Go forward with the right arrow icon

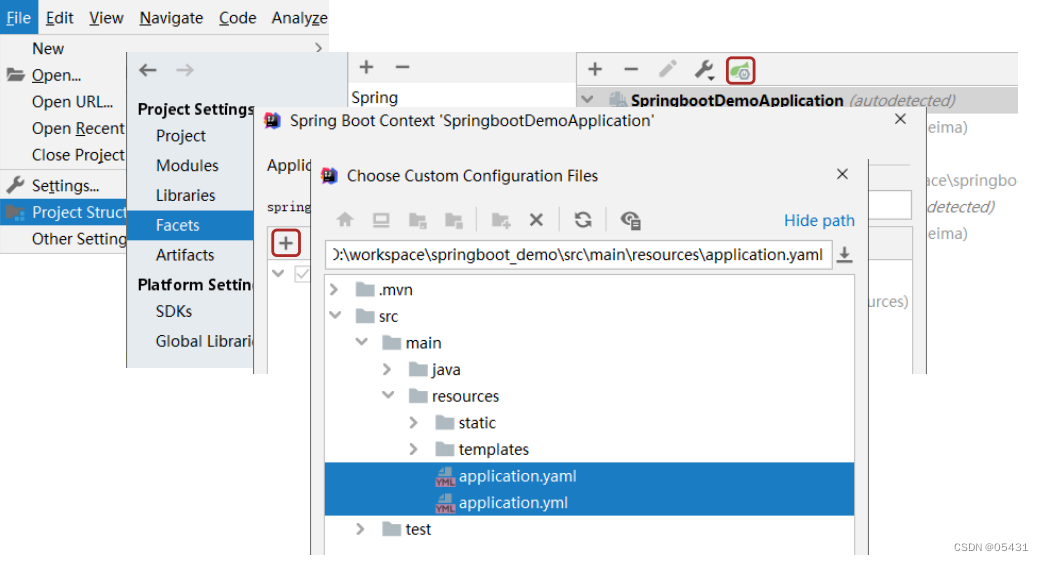(x=185, y=70)
